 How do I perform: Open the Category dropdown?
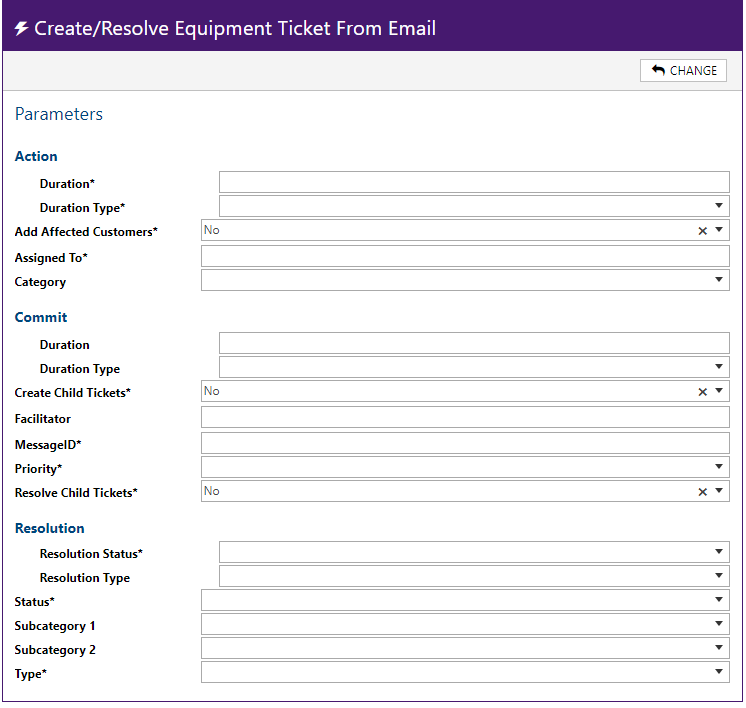[465, 280]
